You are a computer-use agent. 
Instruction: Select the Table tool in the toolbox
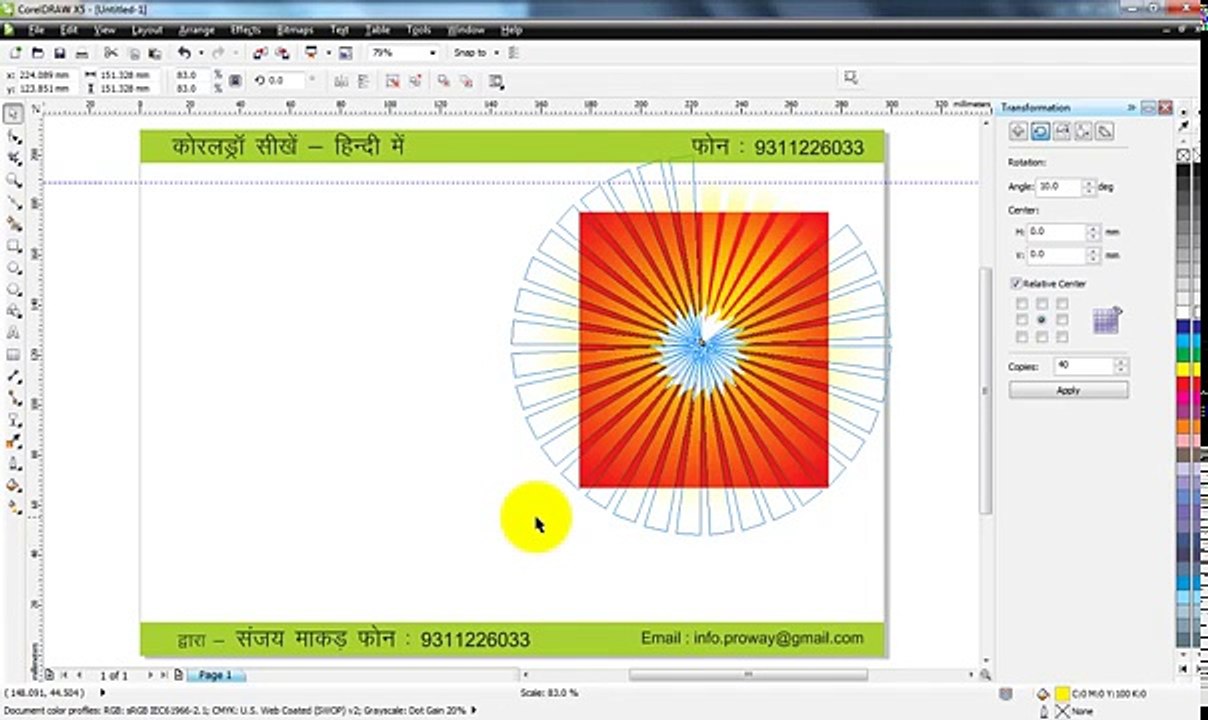click(x=14, y=355)
